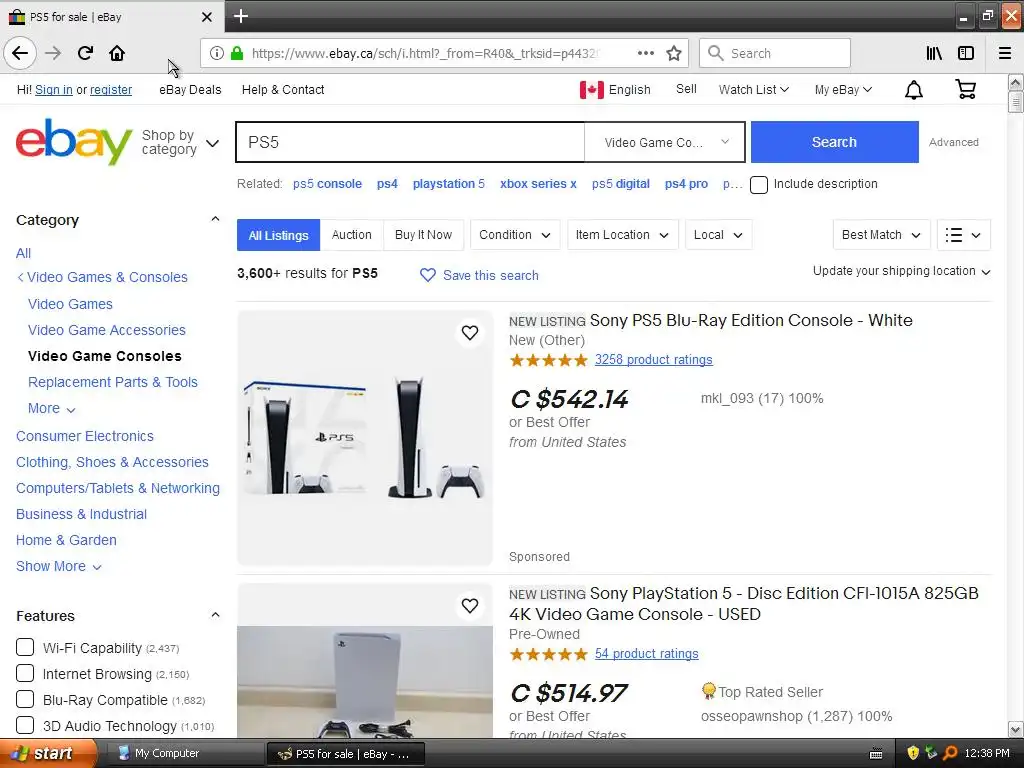Click the shield icon in system tray
Screen dimensions: 1024x768
[x=913, y=753]
